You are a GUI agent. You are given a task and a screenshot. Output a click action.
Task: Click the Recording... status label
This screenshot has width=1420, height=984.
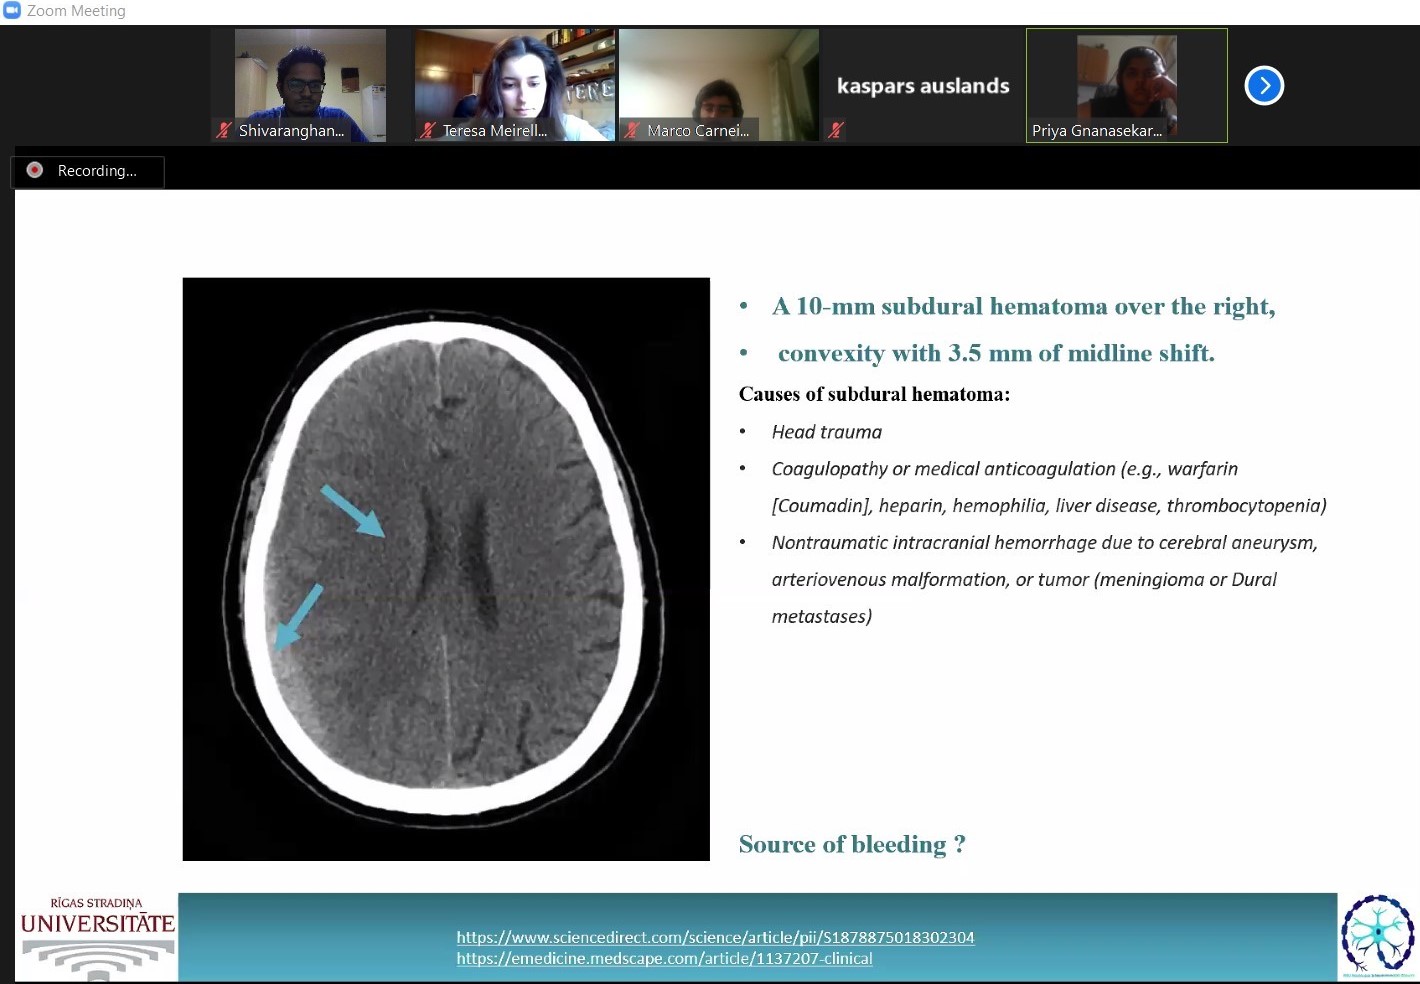point(97,171)
